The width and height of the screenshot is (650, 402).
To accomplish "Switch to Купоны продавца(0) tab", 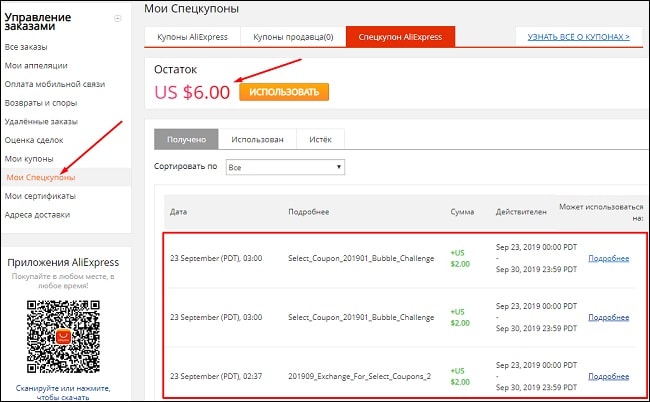I will click(x=293, y=37).
